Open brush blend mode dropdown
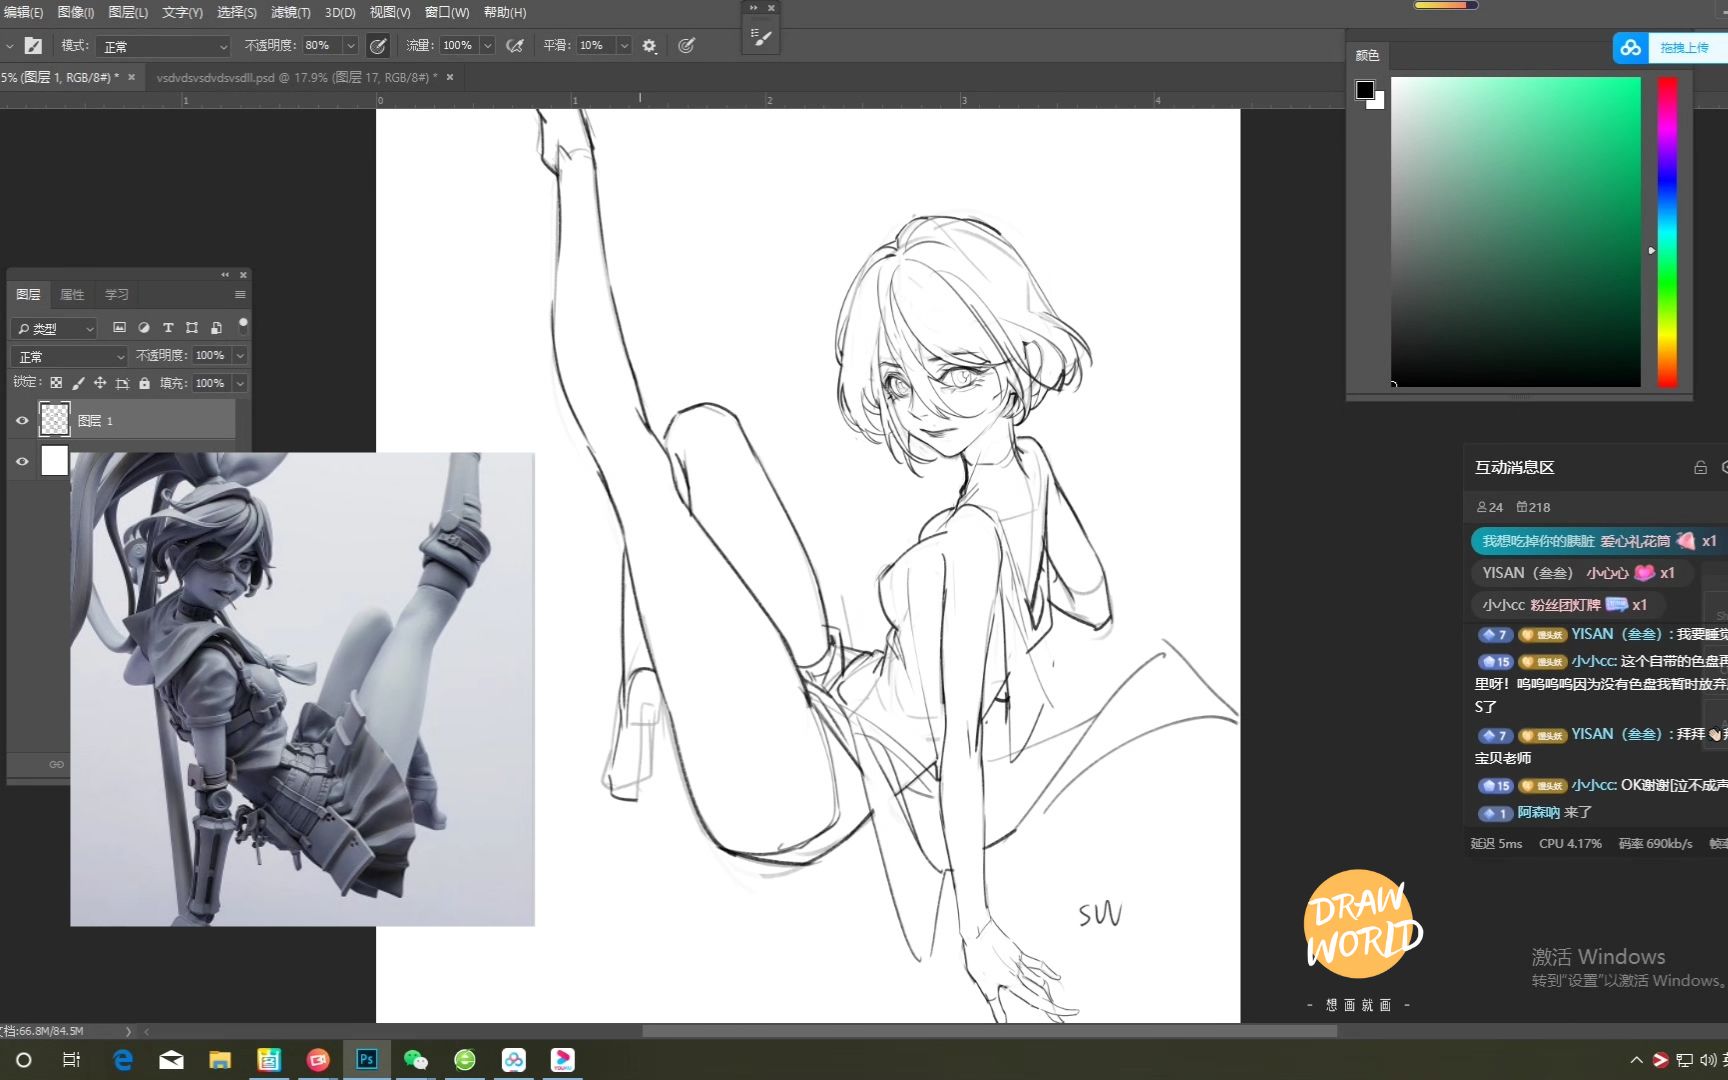 pyautogui.click(x=165, y=46)
